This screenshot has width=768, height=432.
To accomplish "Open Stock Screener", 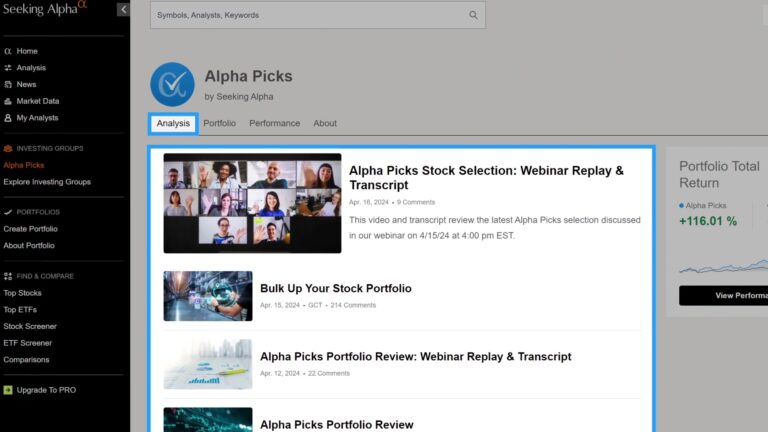I will (30, 326).
